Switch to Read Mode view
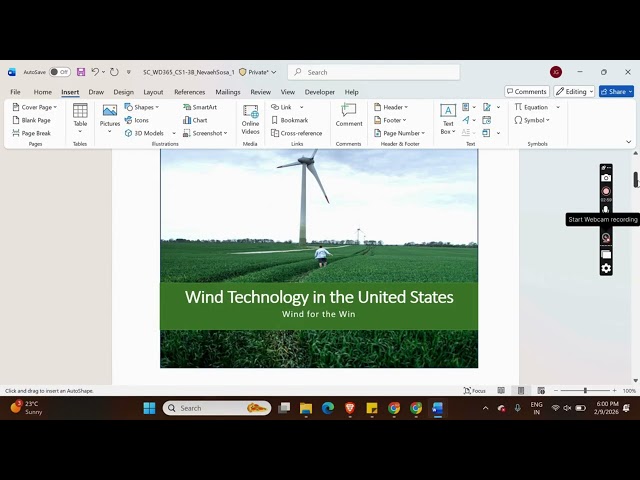The width and height of the screenshot is (640, 480). [x=501, y=391]
